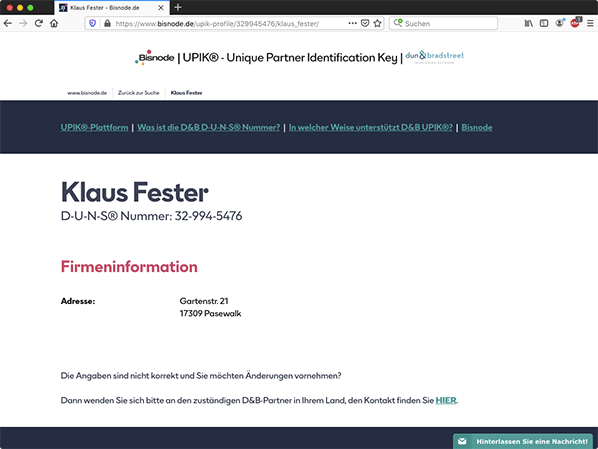Click the browser back arrow
Screen dimensions: 598x449
tap(8, 23)
